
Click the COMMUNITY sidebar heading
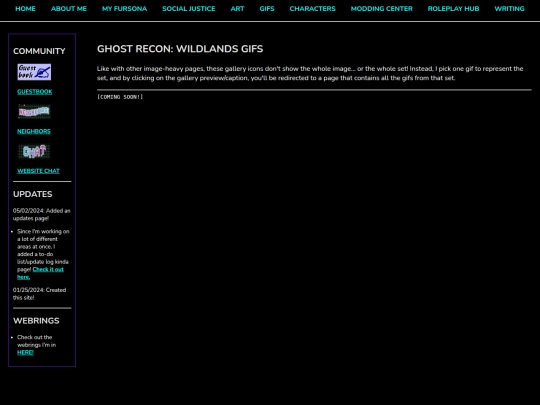pos(39,51)
